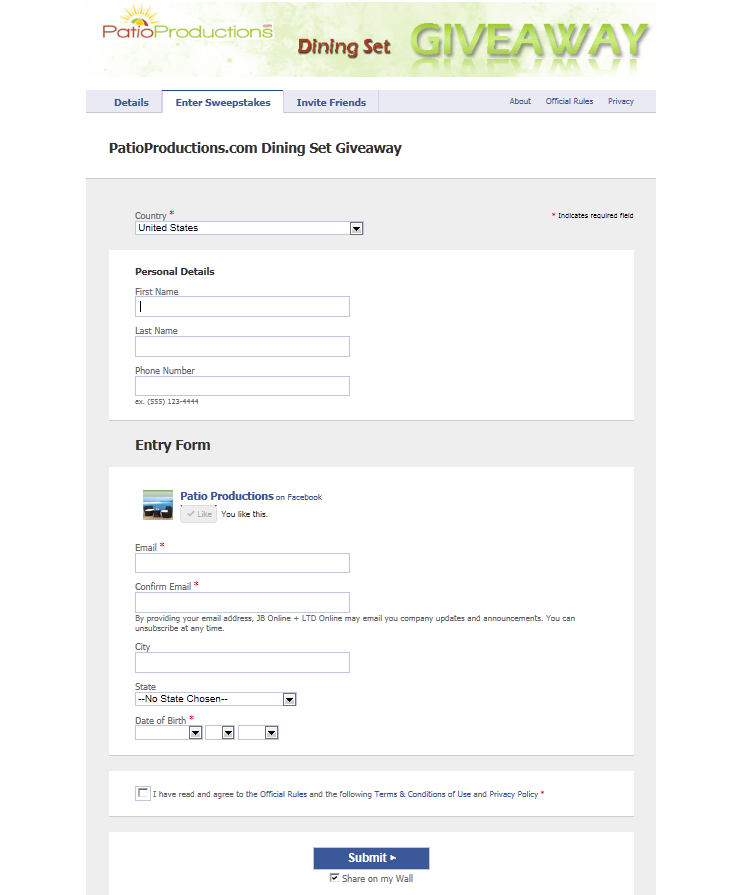753x895 pixels.
Task: Click the 'on Facebook' link
Action: [x=299, y=497]
